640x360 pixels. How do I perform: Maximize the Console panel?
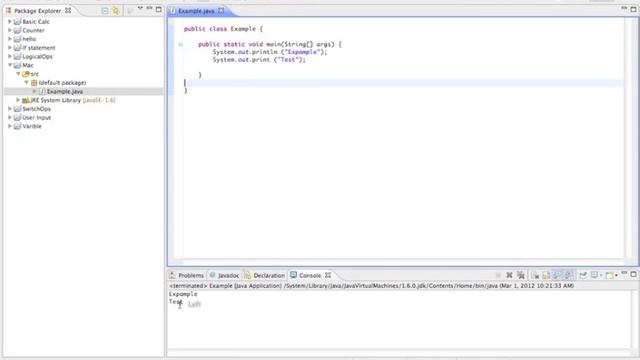(633, 274)
